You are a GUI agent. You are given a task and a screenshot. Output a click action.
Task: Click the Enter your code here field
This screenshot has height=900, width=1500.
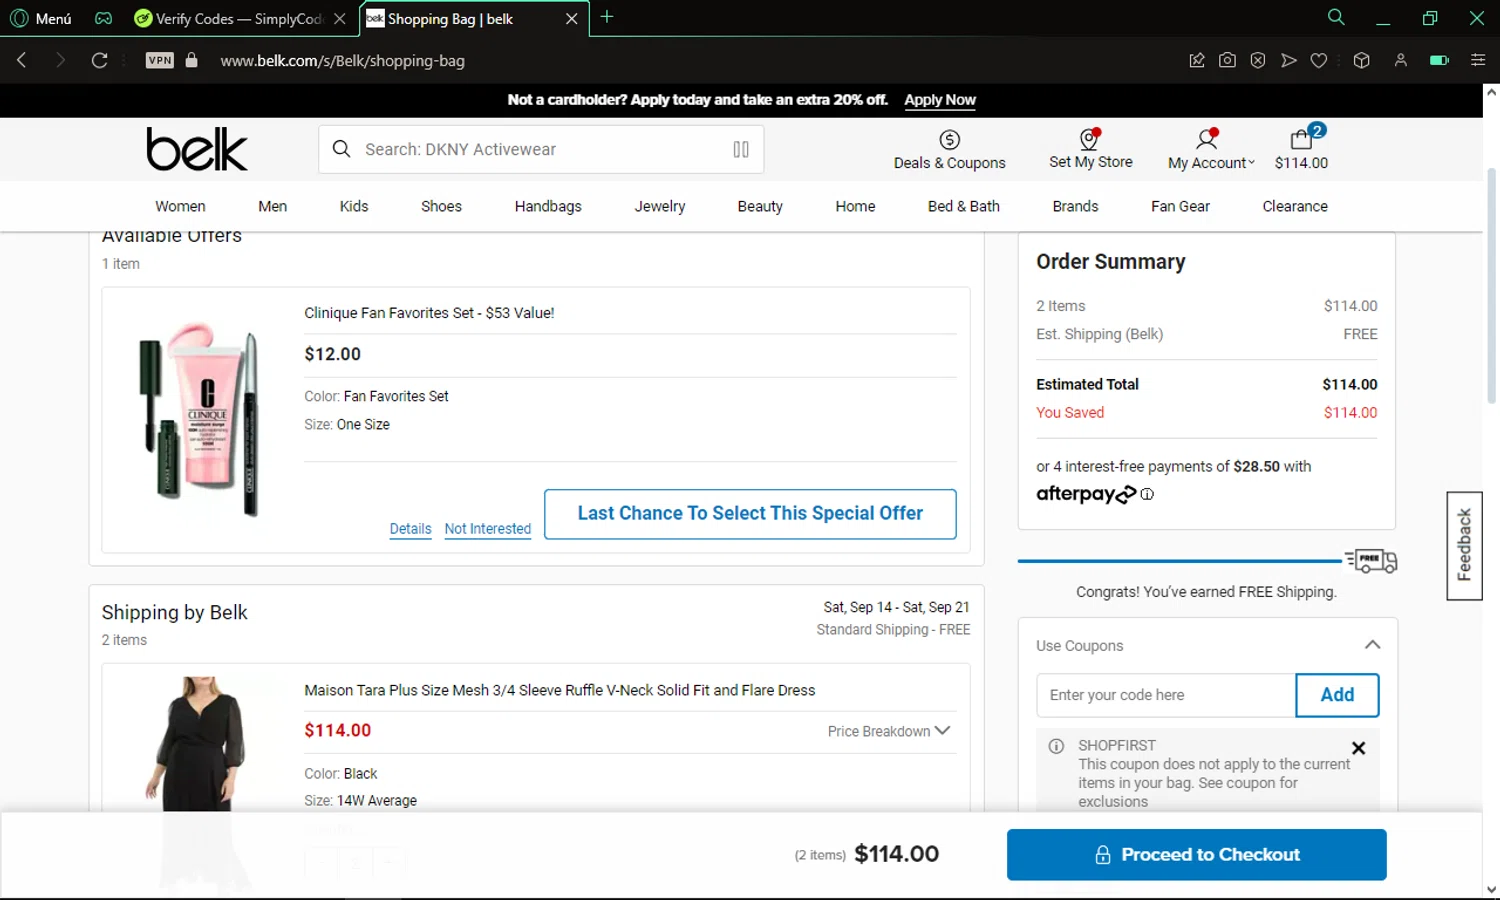(x=1166, y=695)
